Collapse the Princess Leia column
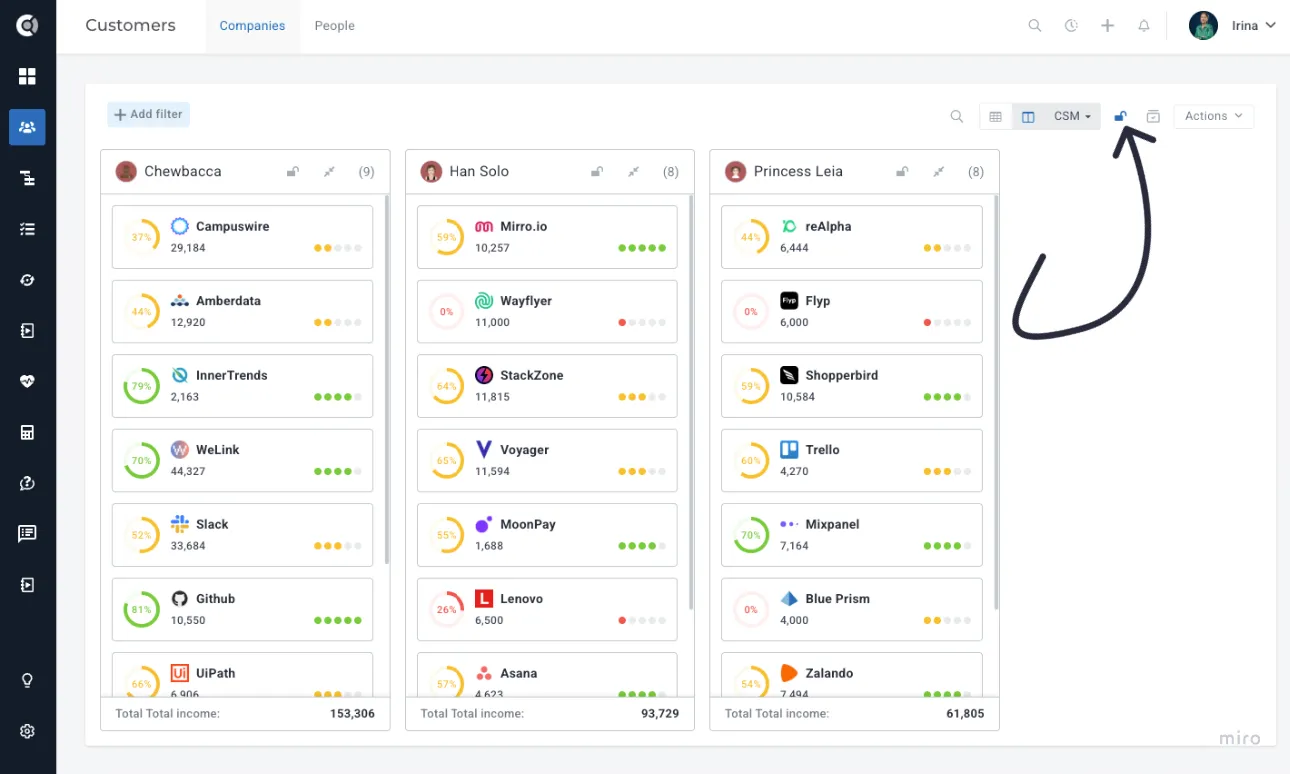 [938, 172]
